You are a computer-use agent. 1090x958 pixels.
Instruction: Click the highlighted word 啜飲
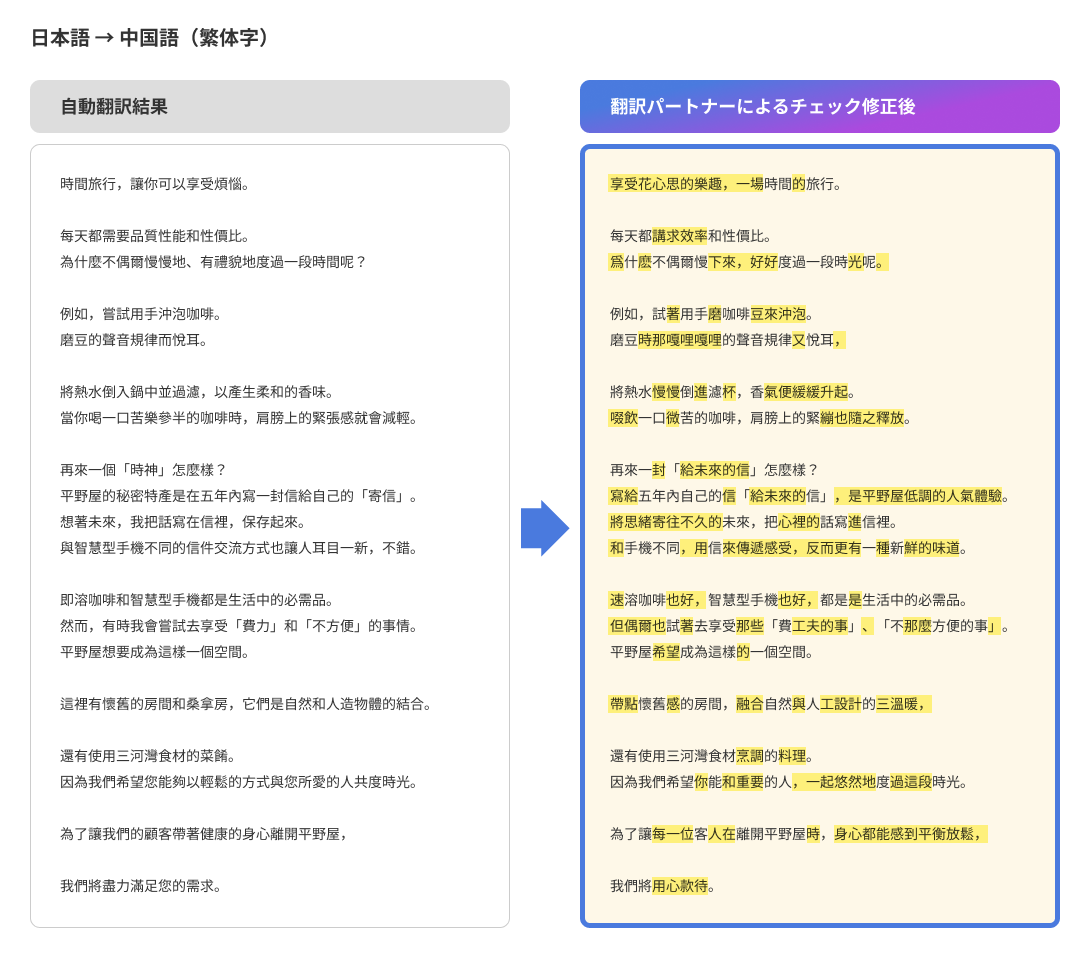pos(624,418)
